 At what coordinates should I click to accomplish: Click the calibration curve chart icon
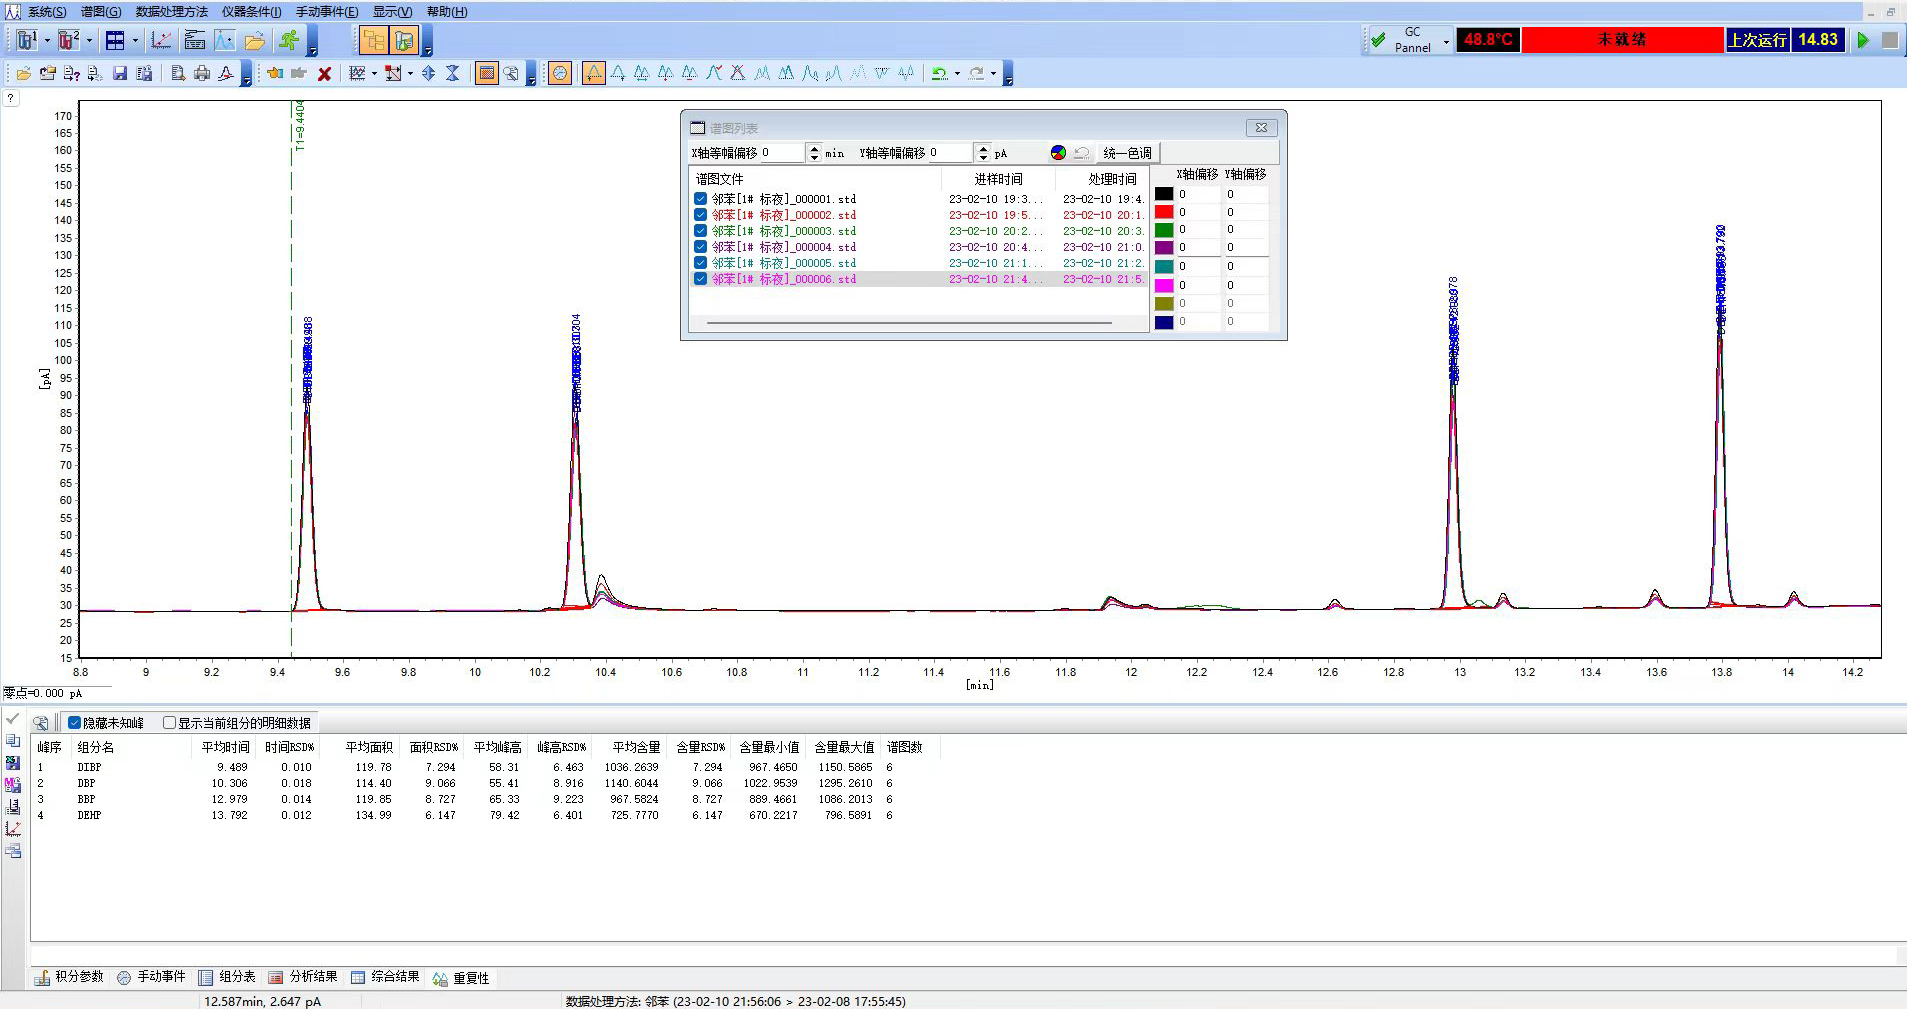click(161, 40)
